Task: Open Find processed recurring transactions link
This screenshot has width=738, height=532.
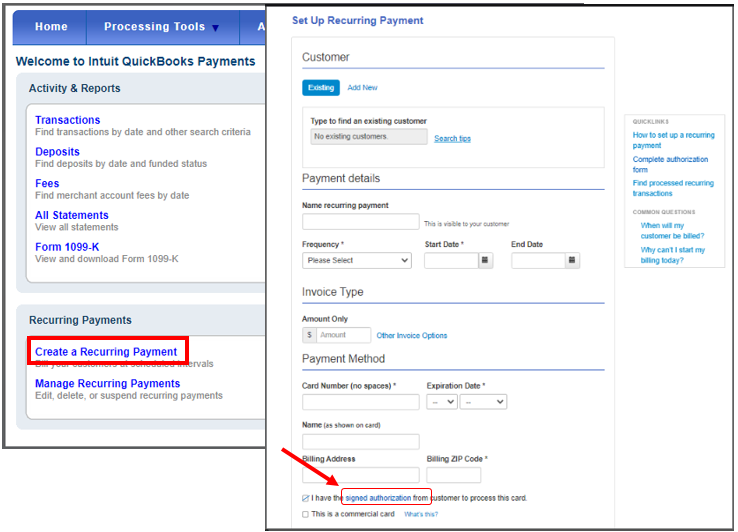Action: [673, 188]
